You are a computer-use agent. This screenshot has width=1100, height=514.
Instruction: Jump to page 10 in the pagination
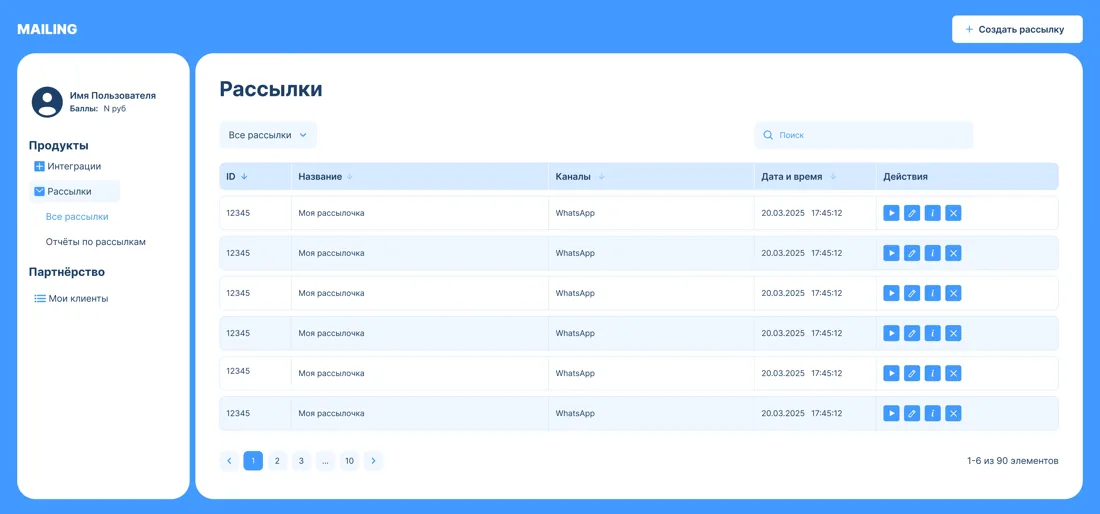349,461
